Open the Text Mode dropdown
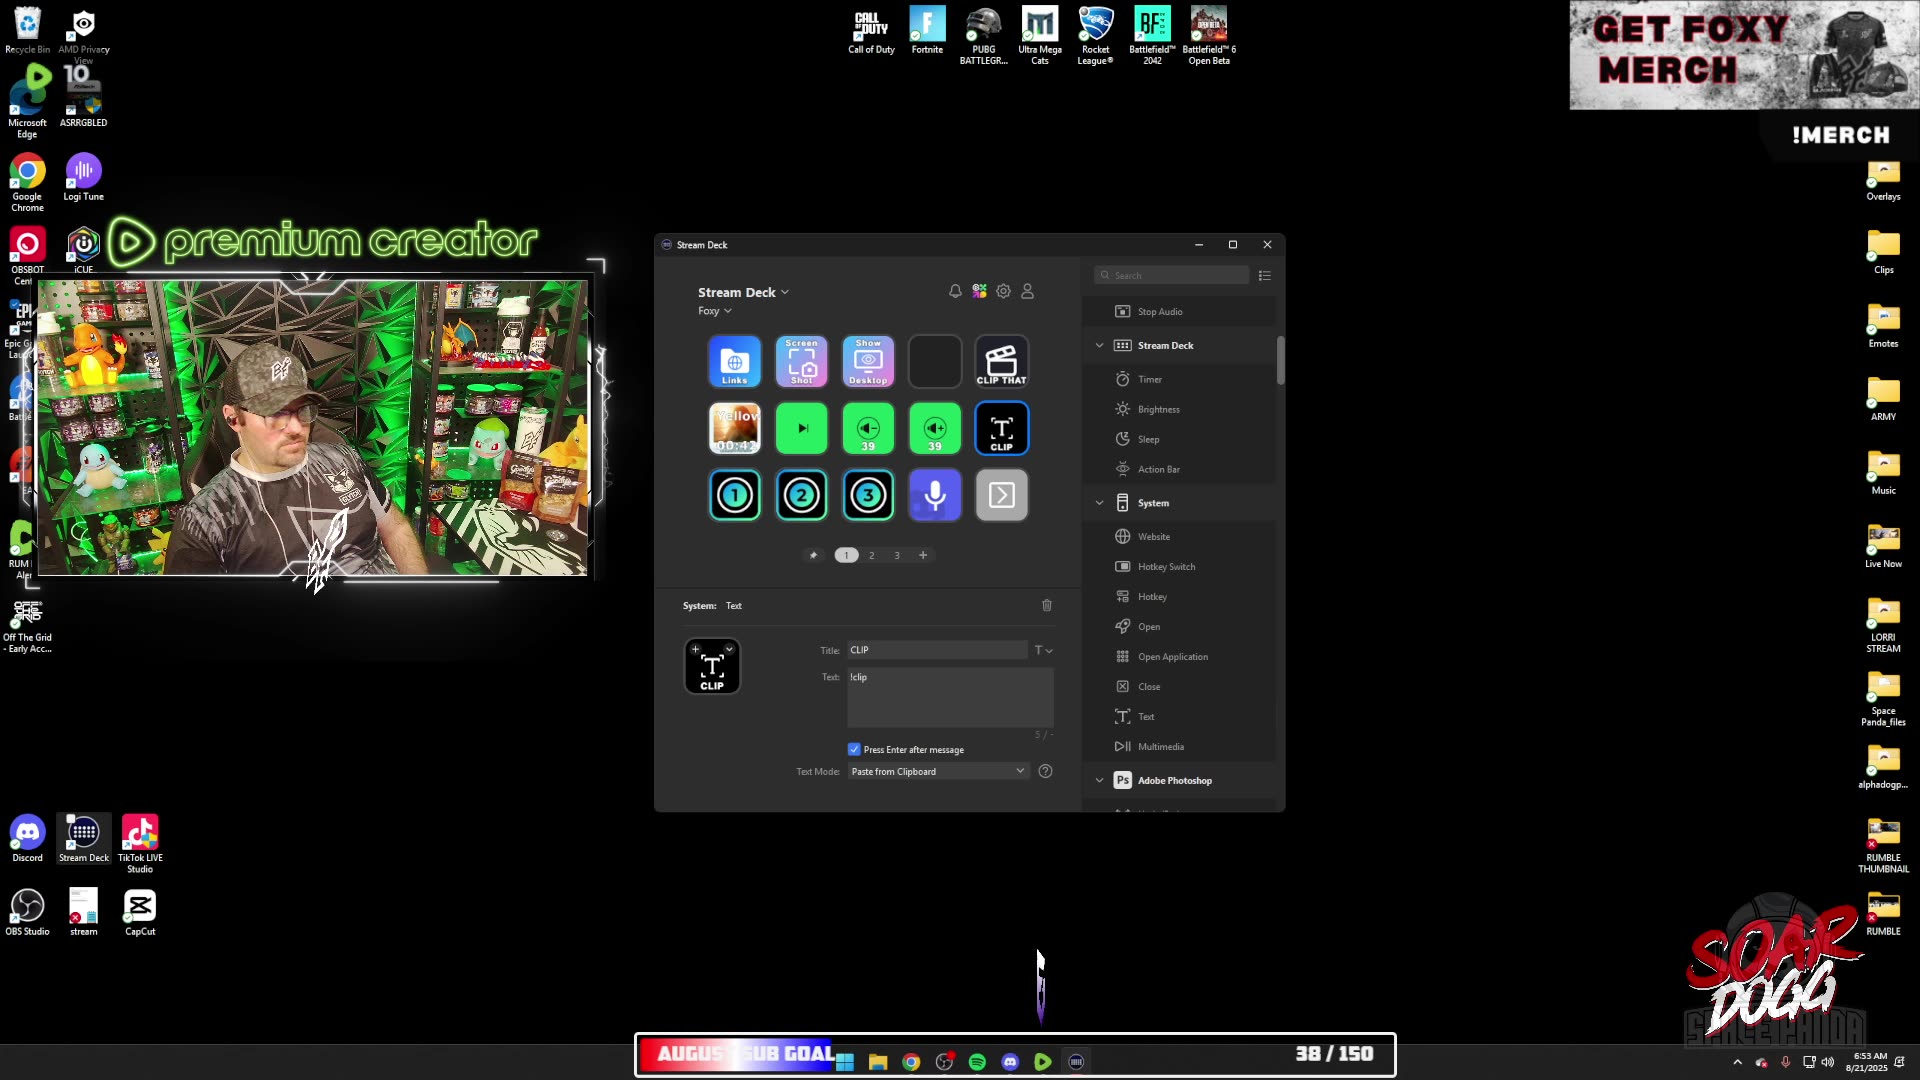This screenshot has height=1080, width=1920. (937, 771)
